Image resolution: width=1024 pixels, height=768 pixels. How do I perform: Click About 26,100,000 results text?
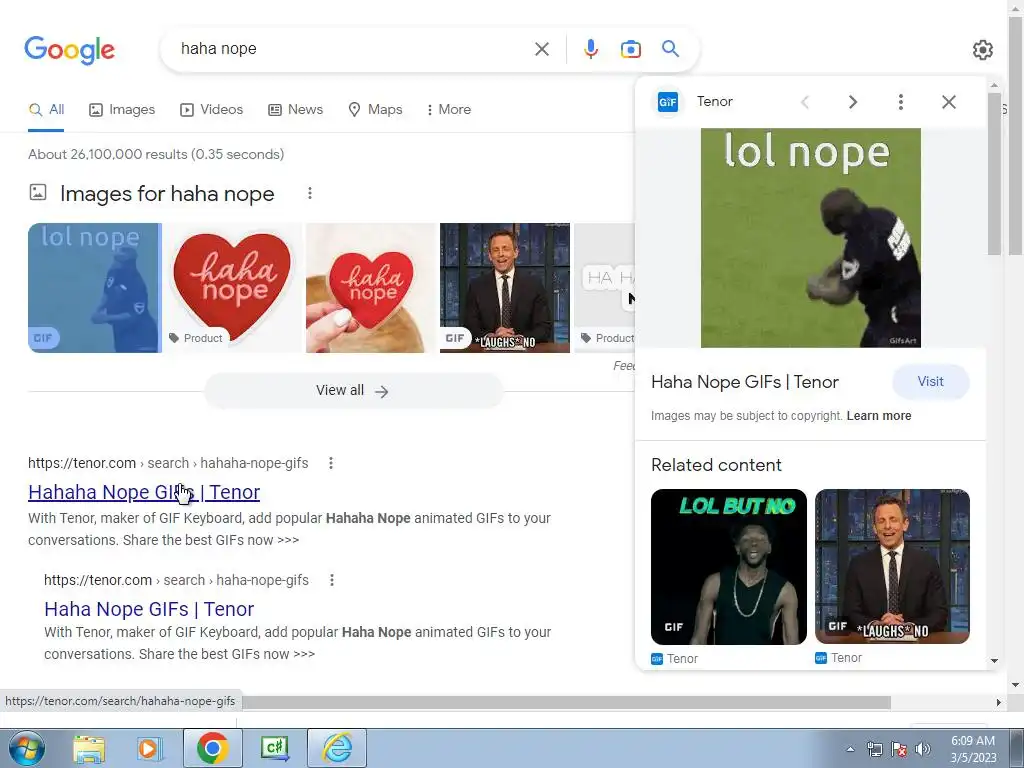(156, 155)
